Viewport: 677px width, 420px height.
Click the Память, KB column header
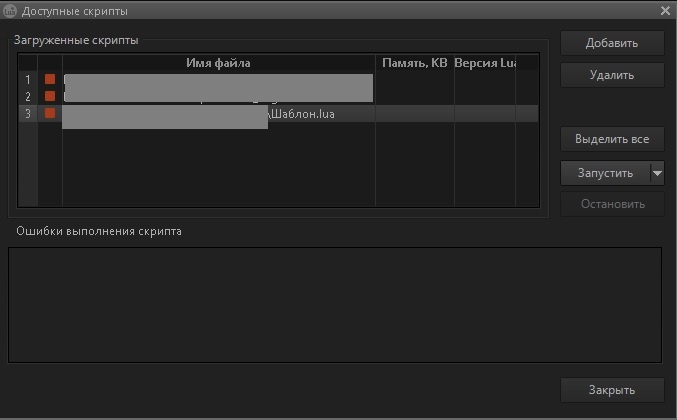click(414, 63)
